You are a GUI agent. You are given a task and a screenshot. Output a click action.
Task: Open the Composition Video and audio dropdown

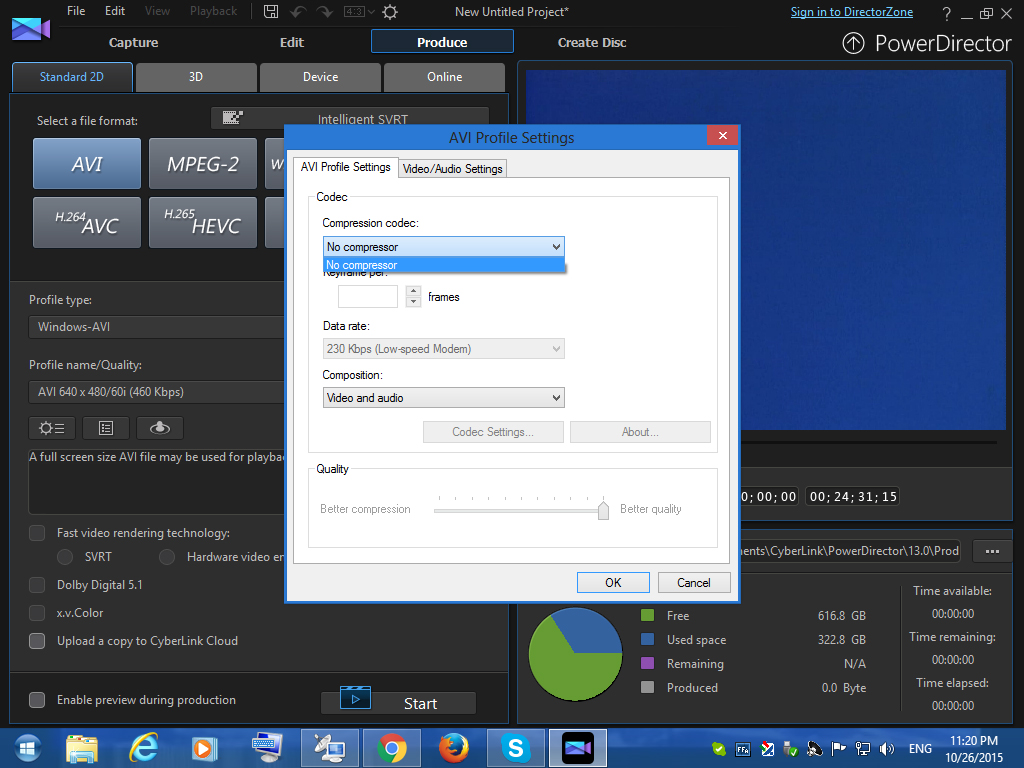pos(443,398)
